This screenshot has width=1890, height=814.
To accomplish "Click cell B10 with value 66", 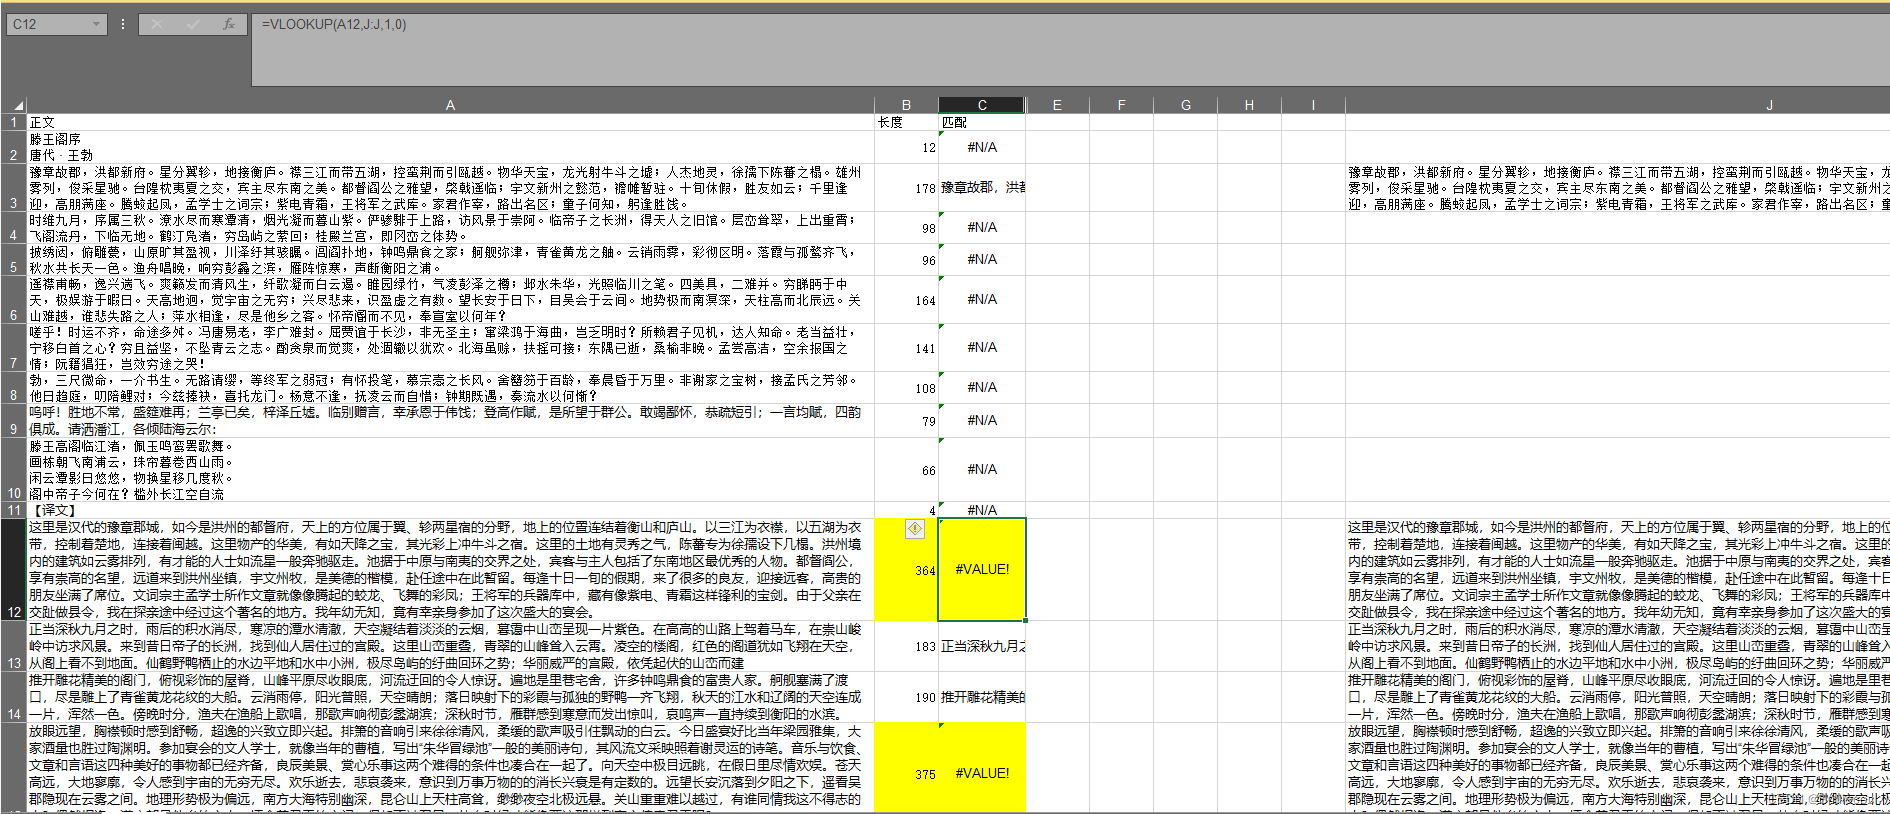I will click(906, 469).
